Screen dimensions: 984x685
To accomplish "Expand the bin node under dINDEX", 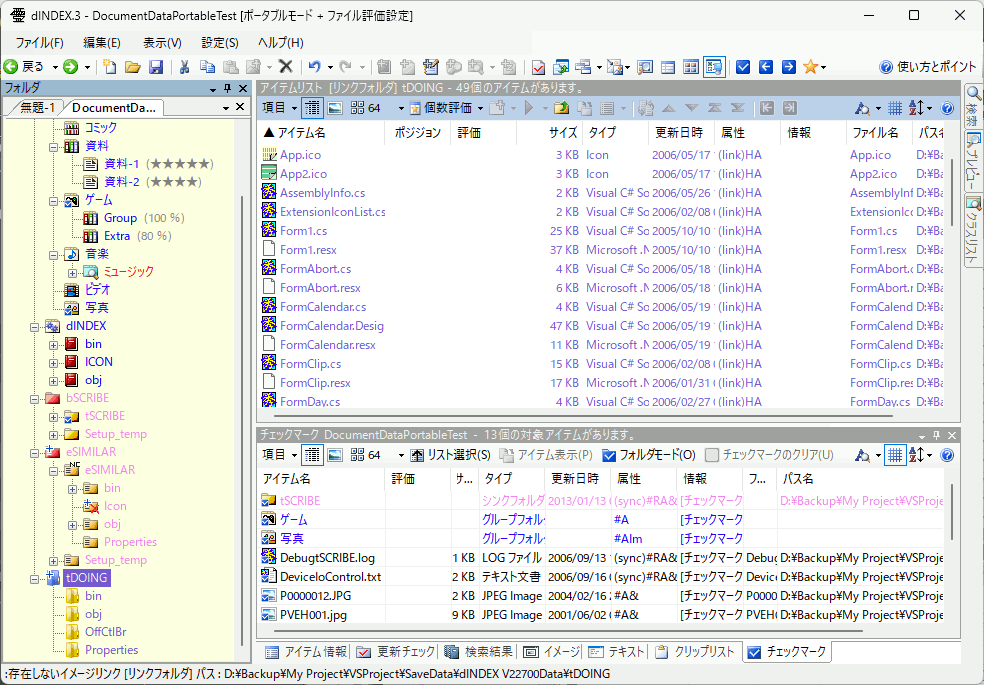I will tap(53, 344).
